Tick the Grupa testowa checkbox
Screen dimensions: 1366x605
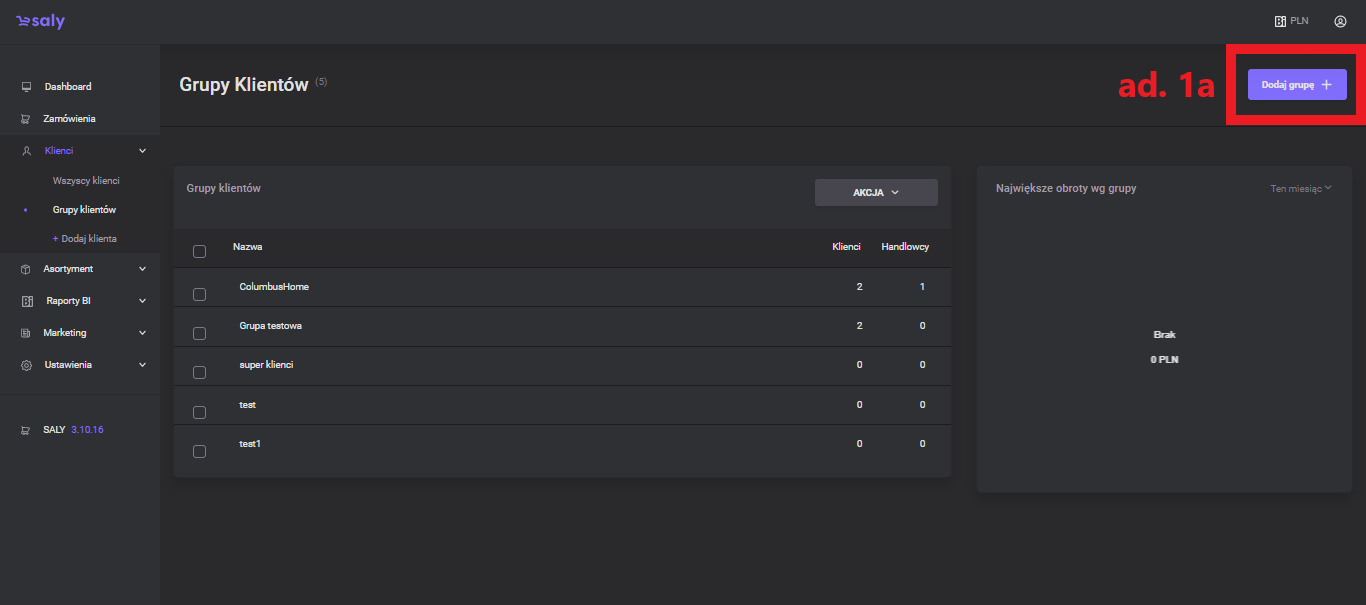(x=199, y=333)
